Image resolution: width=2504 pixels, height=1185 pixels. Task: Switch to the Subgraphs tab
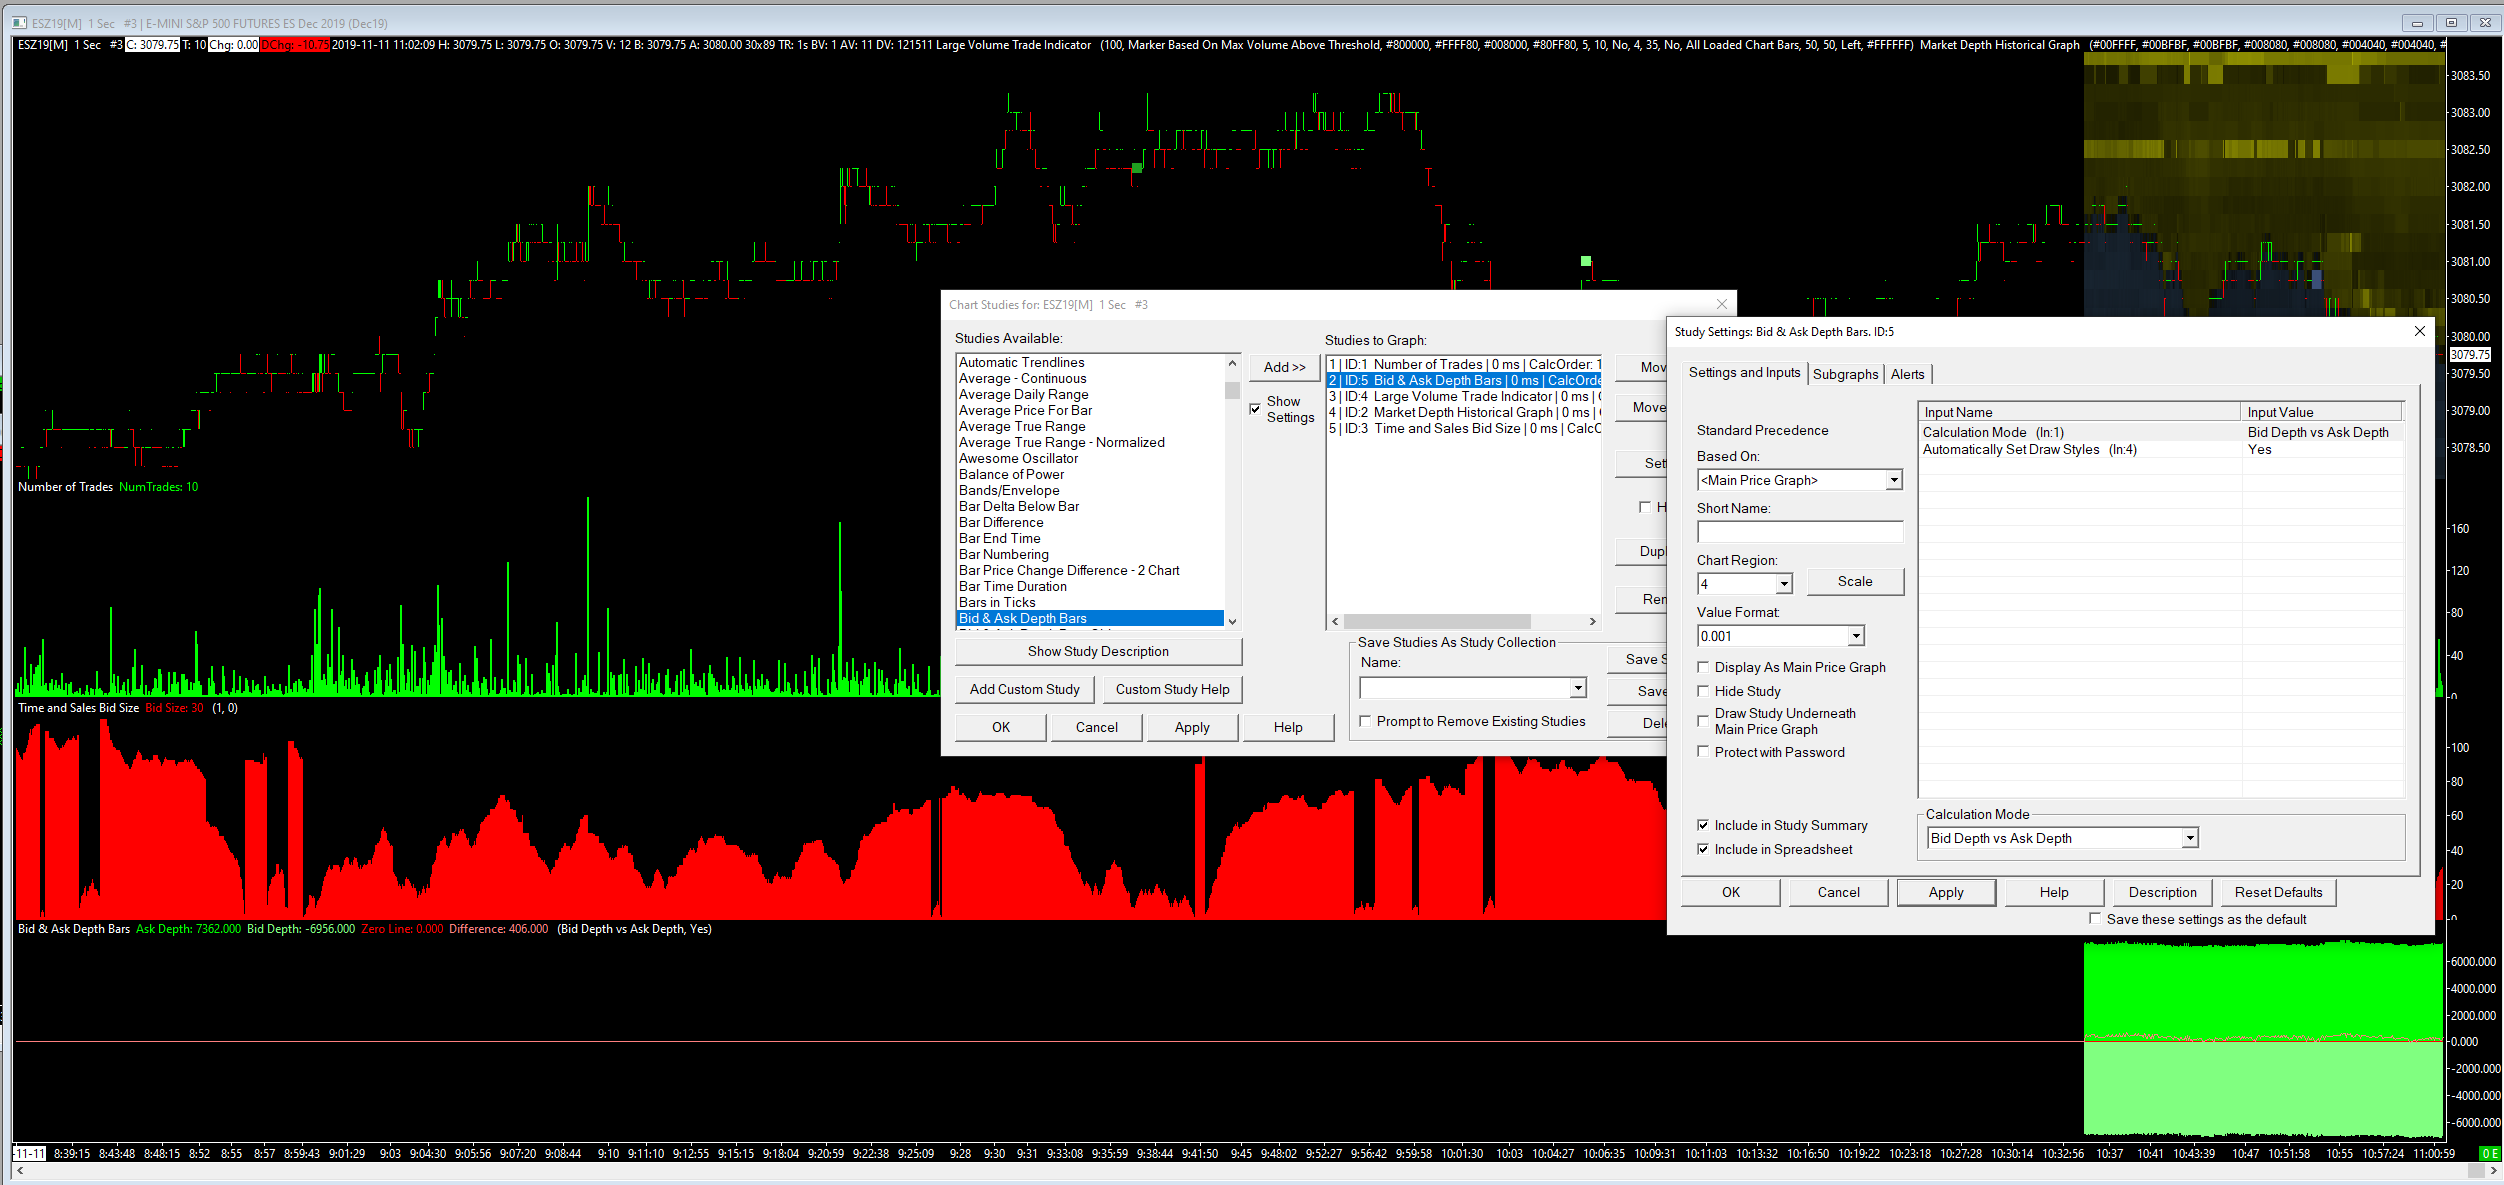click(1845, 374)
